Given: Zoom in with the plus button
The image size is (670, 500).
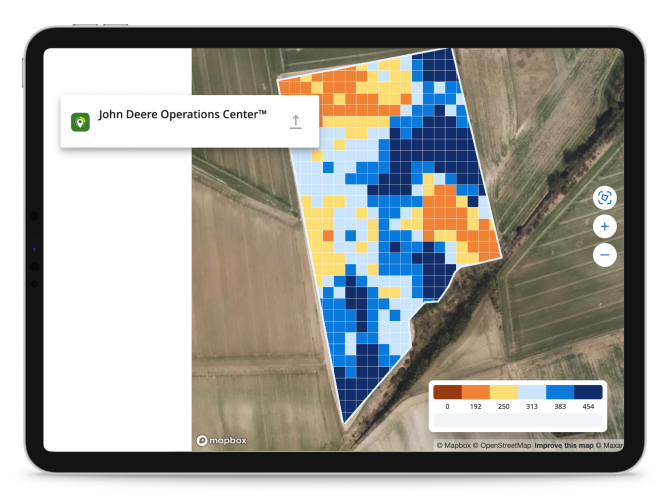Looking at the screenshot, I should point(604,227).
